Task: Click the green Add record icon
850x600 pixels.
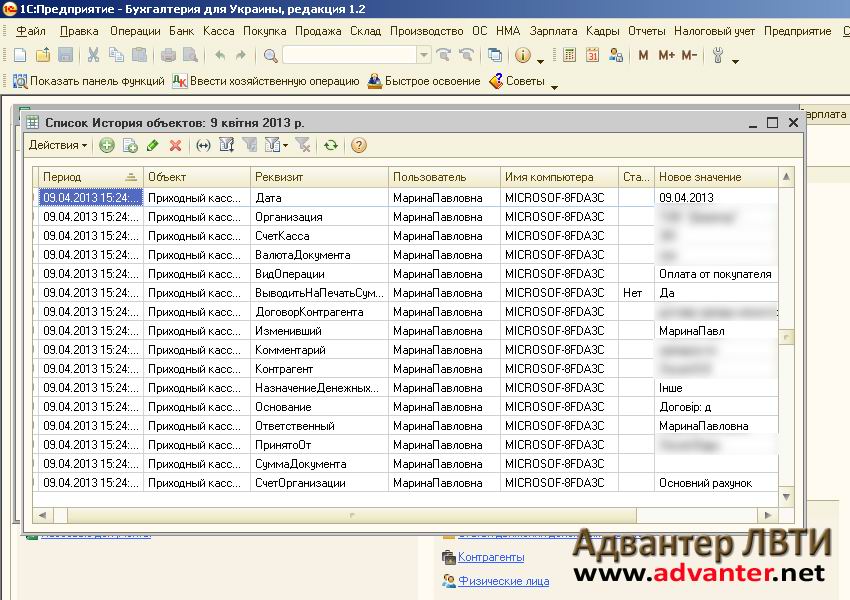Action: tap(107, 145)
